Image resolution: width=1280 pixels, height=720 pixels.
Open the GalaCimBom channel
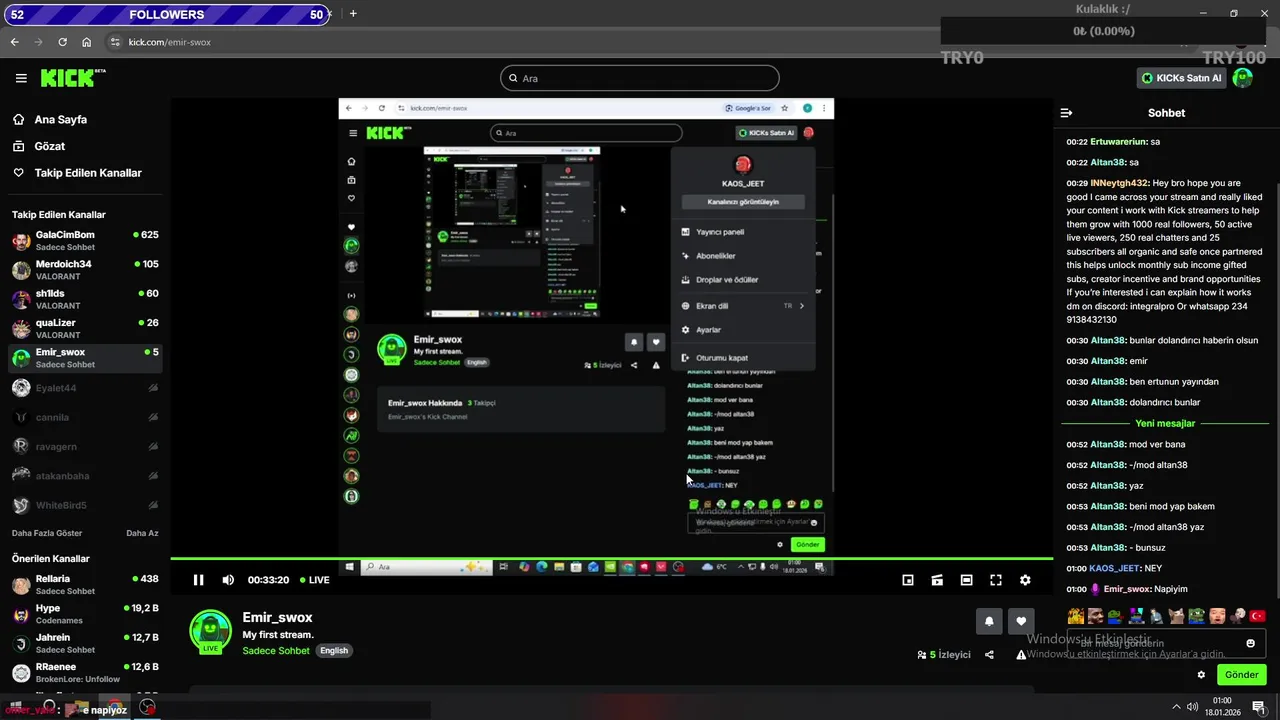(85, 240)
